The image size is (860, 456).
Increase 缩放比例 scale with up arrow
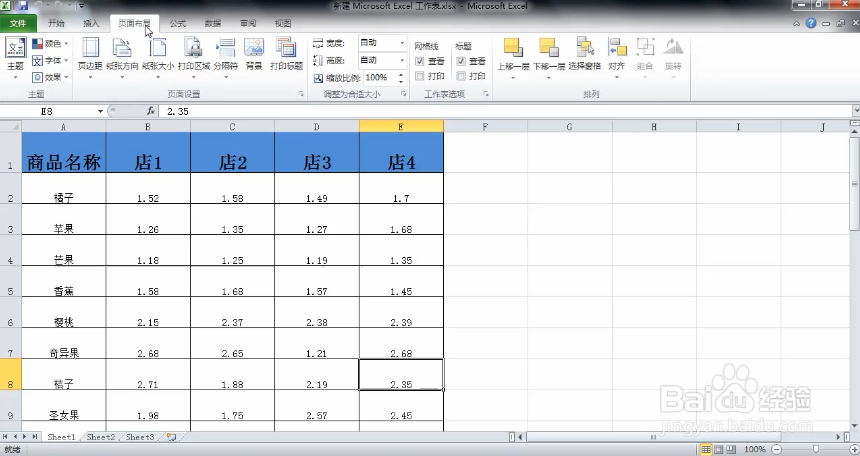401,75
